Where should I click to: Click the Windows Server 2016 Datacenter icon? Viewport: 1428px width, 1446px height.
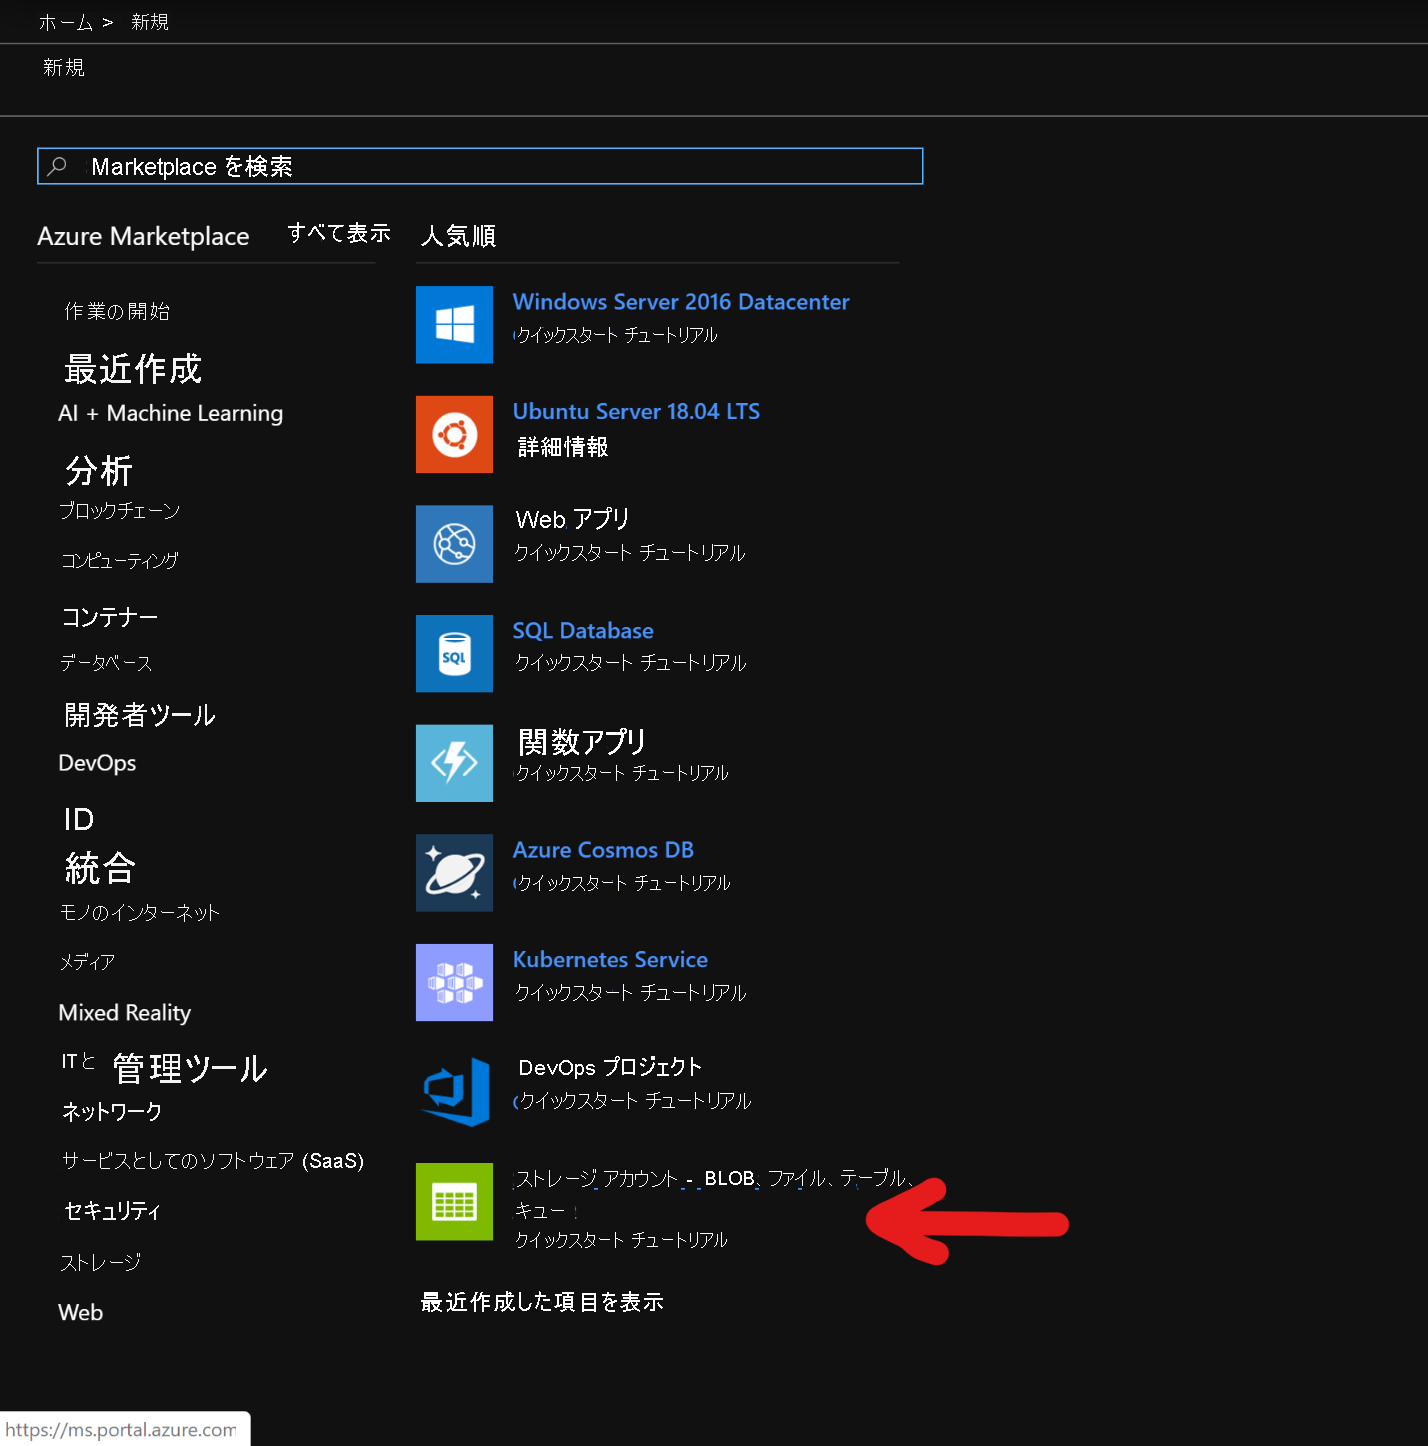pyautogui.click(x=454, y=325)
